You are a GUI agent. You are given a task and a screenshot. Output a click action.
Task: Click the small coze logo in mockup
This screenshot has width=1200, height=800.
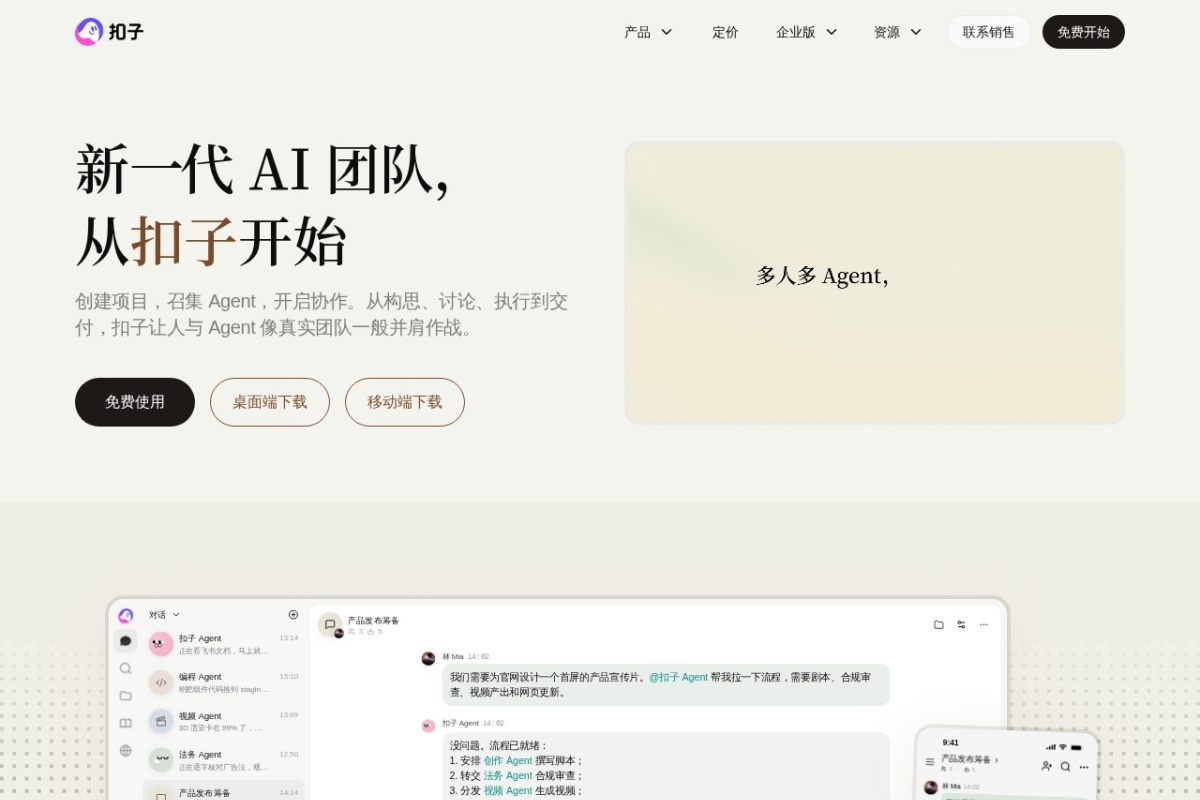(x=125, y=616)
